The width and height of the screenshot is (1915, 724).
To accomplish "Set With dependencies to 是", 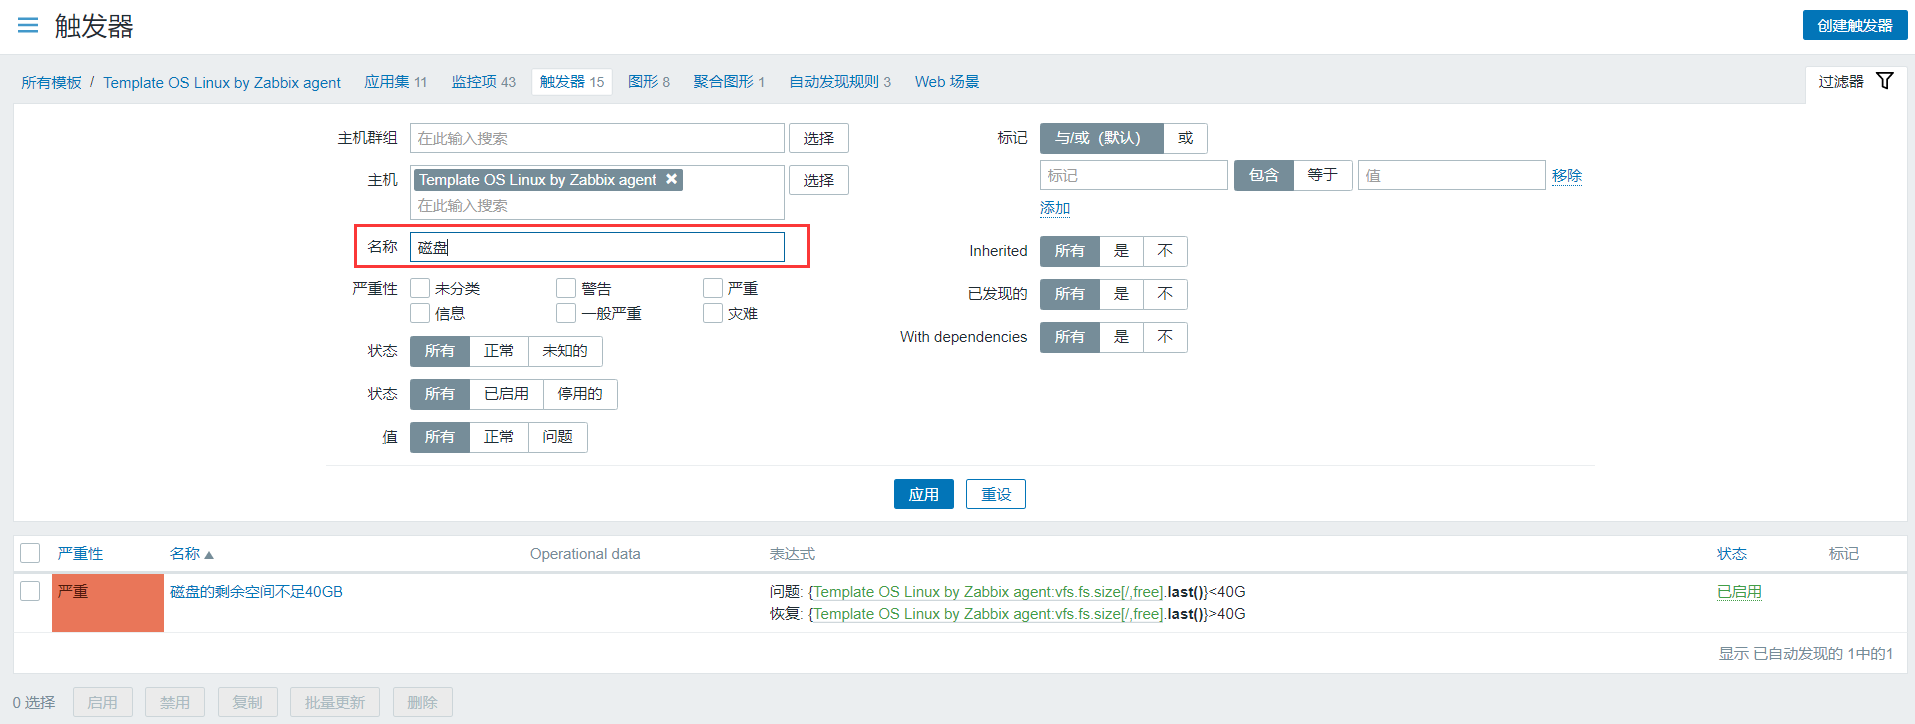I will coord(1121,337).
